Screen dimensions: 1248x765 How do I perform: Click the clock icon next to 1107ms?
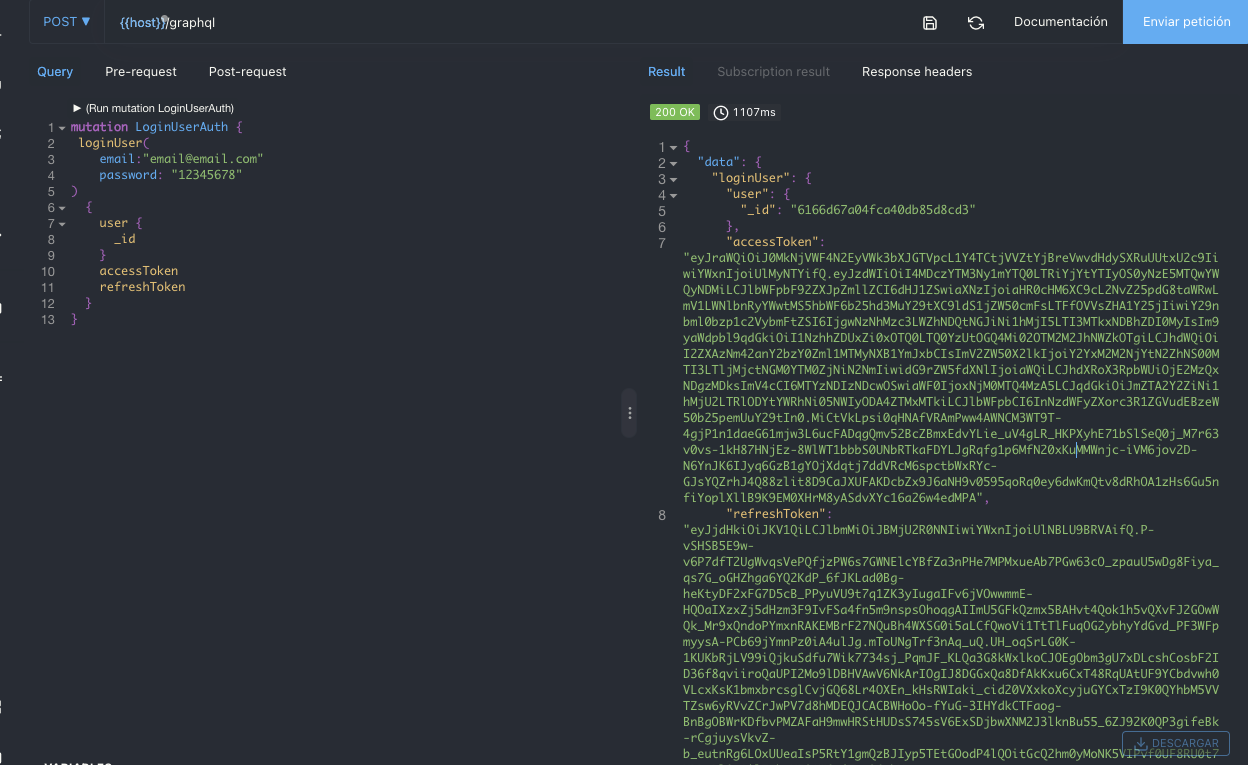[x=721, y=112]
